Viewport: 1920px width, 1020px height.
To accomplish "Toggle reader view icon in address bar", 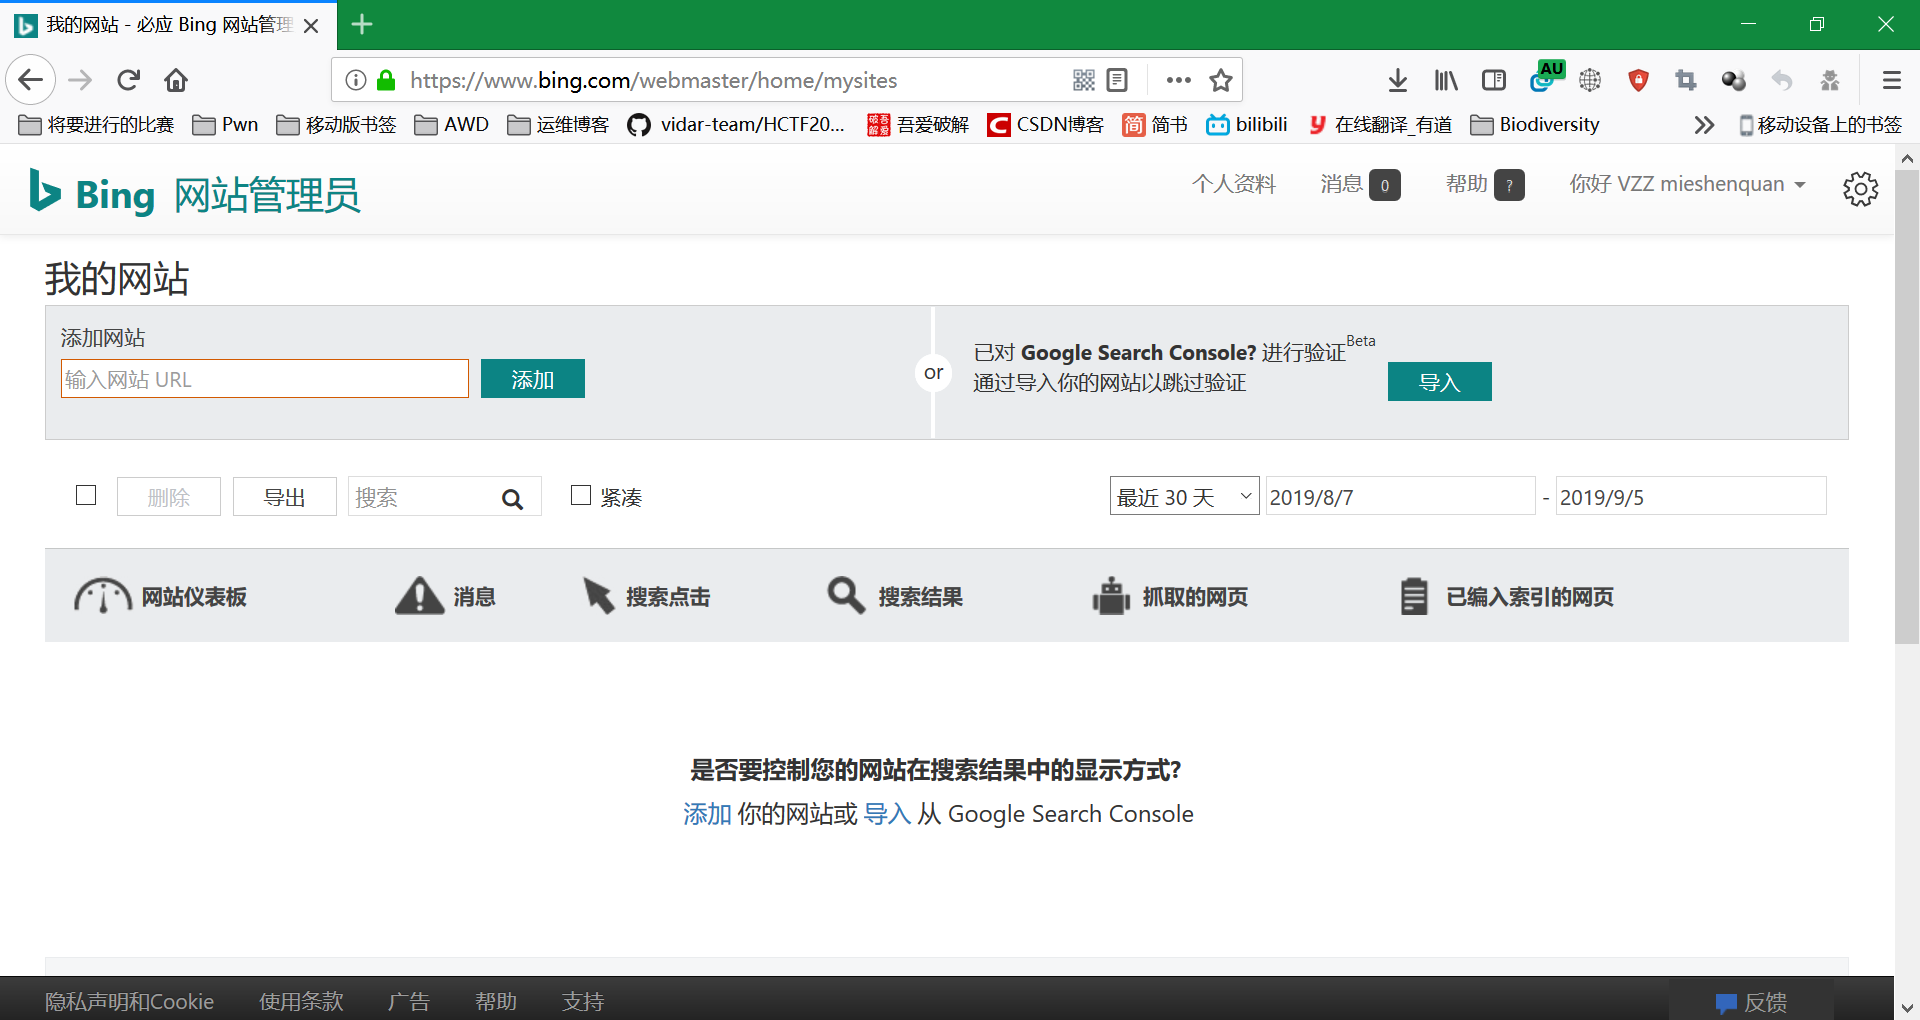I will click(x=1118, y=80).
